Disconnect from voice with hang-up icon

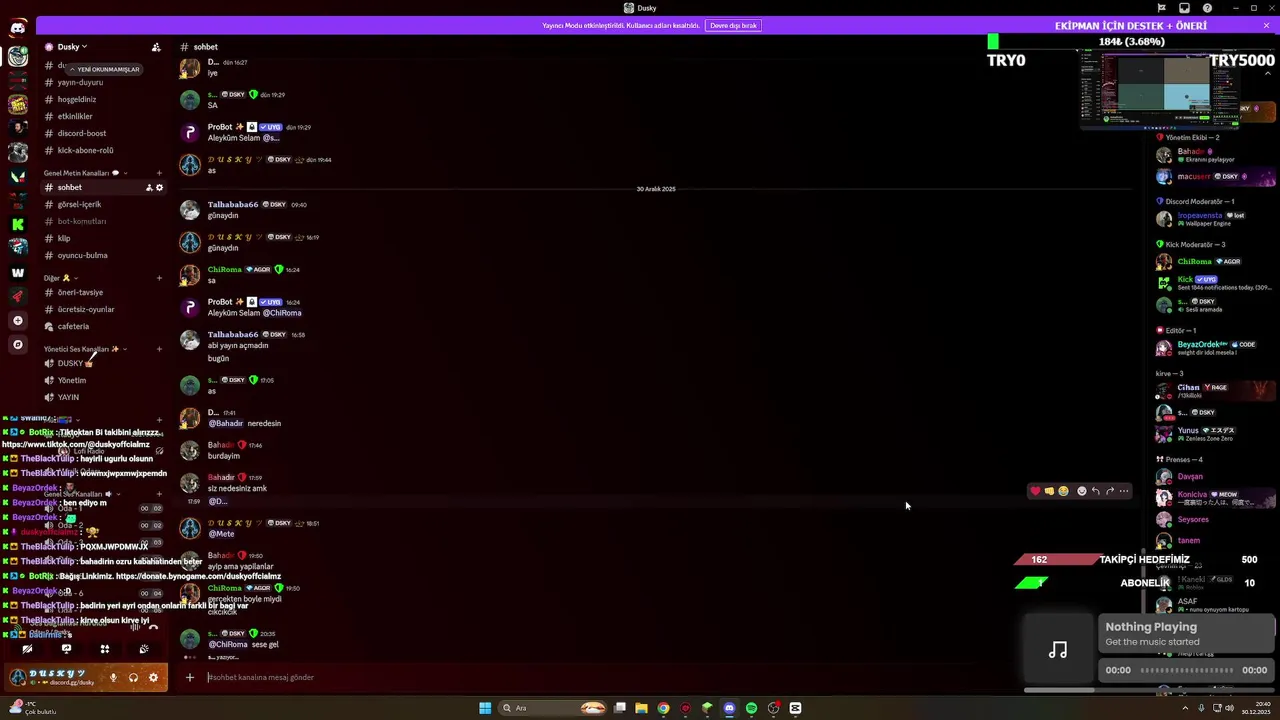coord(154,628)
